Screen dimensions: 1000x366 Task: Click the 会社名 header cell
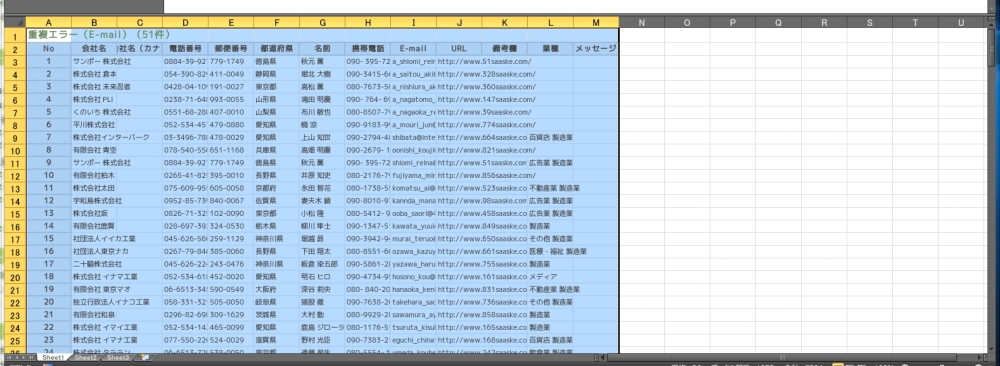click(x=94, y=48)
